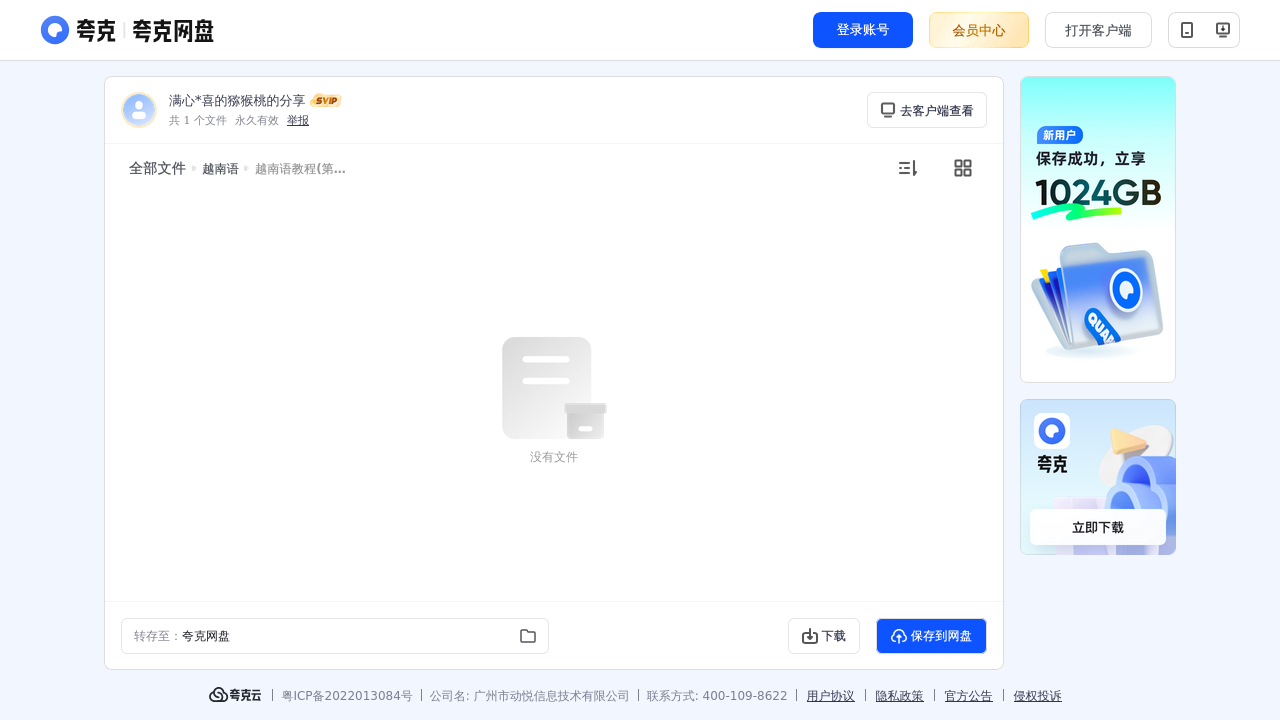This screenshot has width=1280, height=720.
Task: Go to 越南语 breadcrumb folder
Action: (220, 169)
